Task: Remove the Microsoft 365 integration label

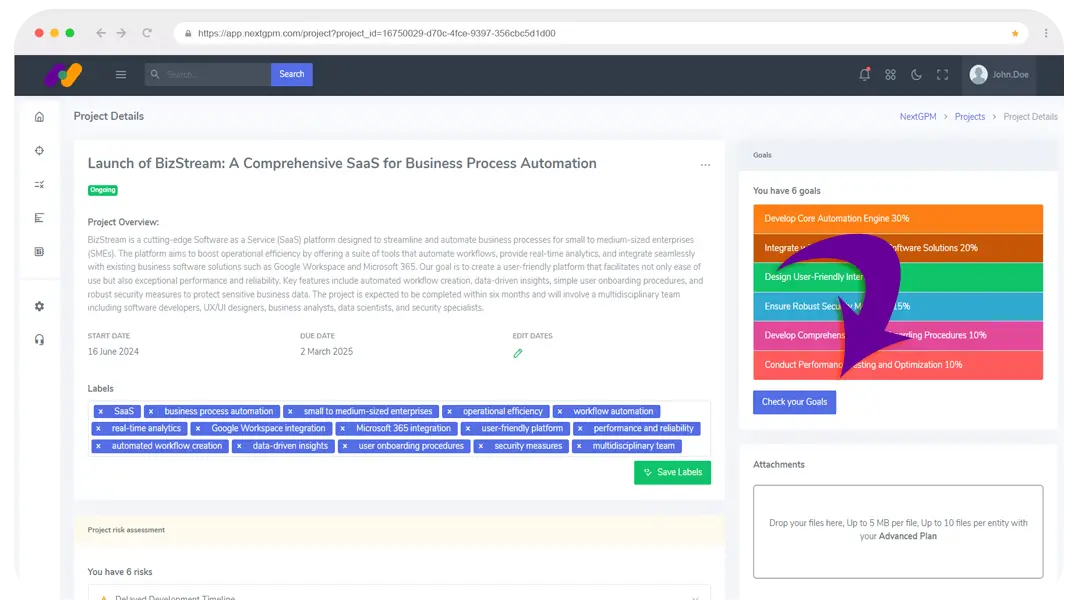Action: point(342,429)
